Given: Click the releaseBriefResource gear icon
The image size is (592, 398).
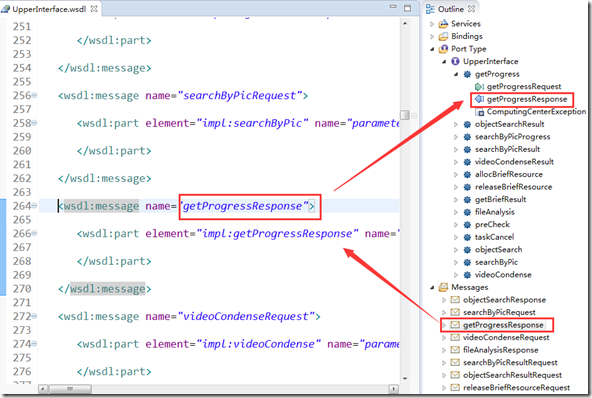Looking at the screenshot, I should tap(467, 187).
